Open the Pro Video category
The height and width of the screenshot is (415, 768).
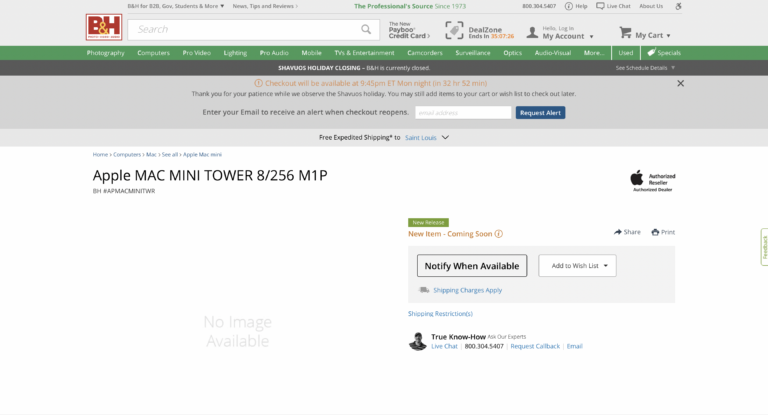coord(196,53)
